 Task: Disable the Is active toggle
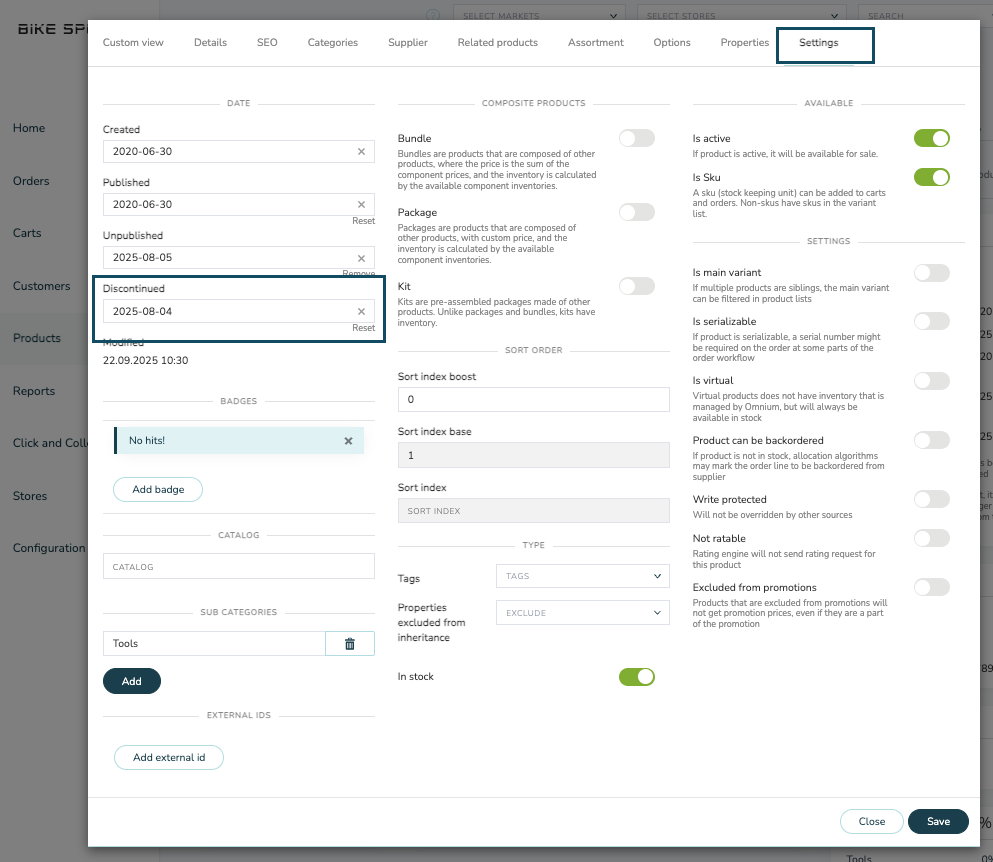931,138
